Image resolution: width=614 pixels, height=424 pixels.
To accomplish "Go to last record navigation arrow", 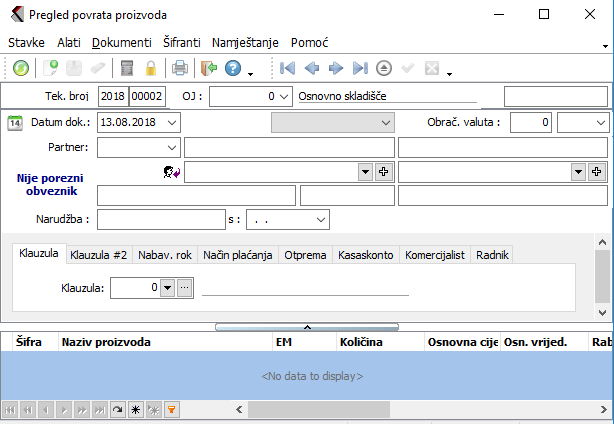I will [x=360, y=68].
